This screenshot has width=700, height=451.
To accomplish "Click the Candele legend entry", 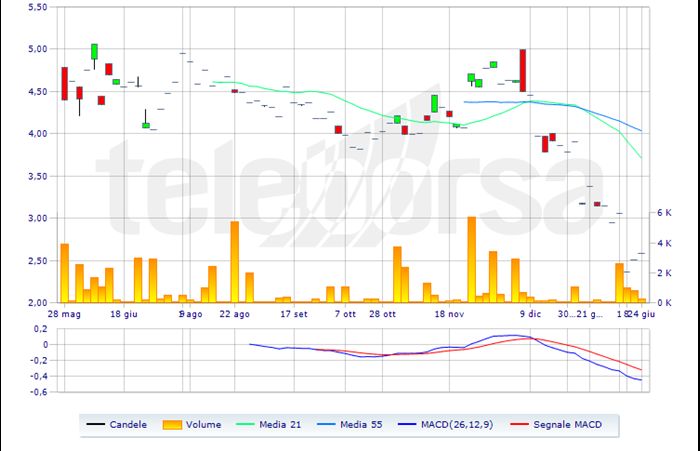I will [x=117, y=425].
